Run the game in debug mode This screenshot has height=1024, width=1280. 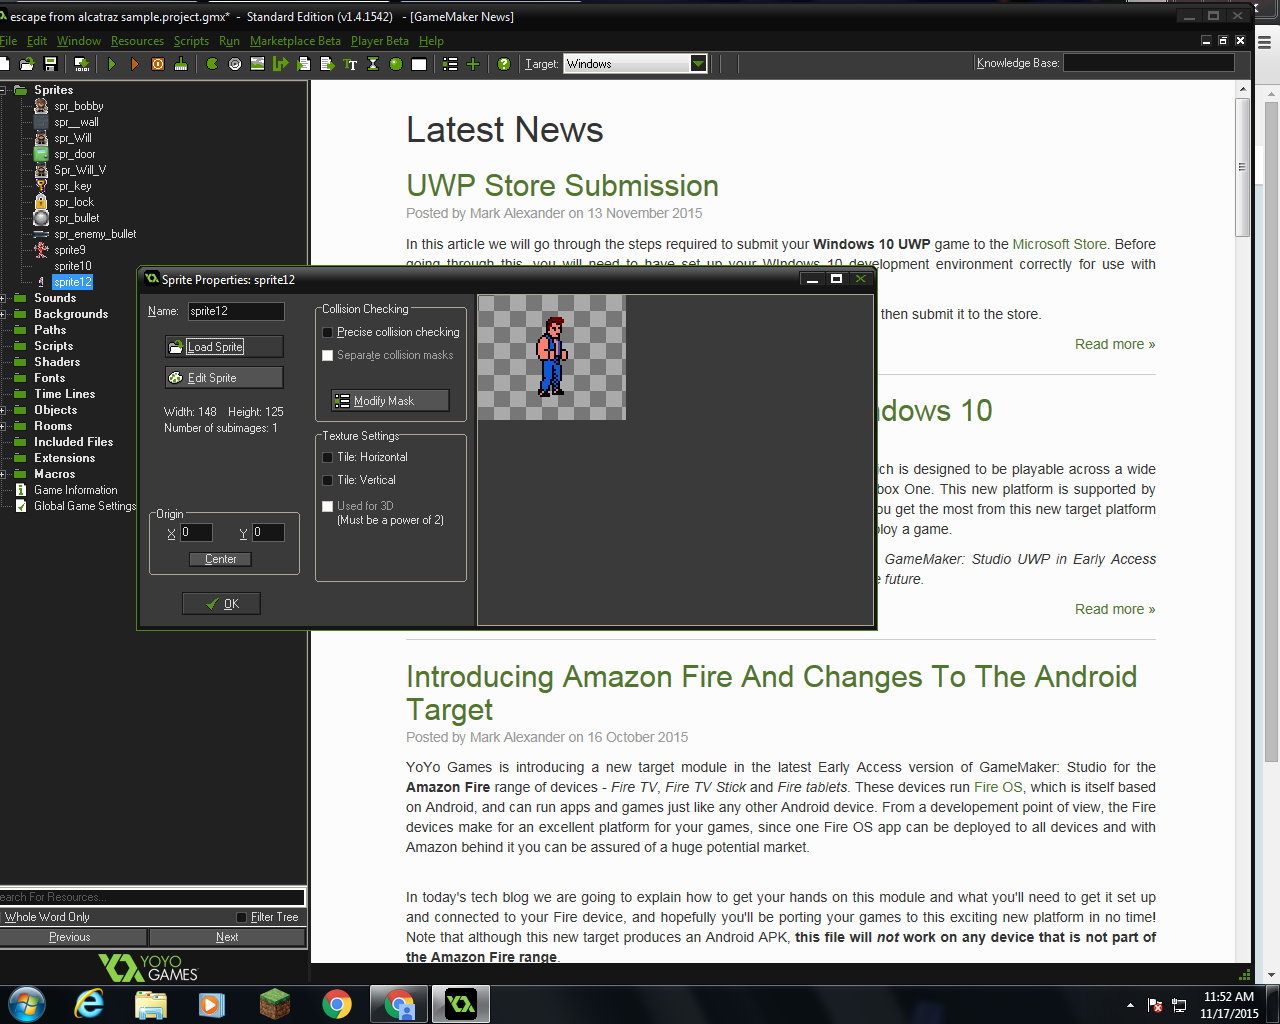click(x=134, y=63)
